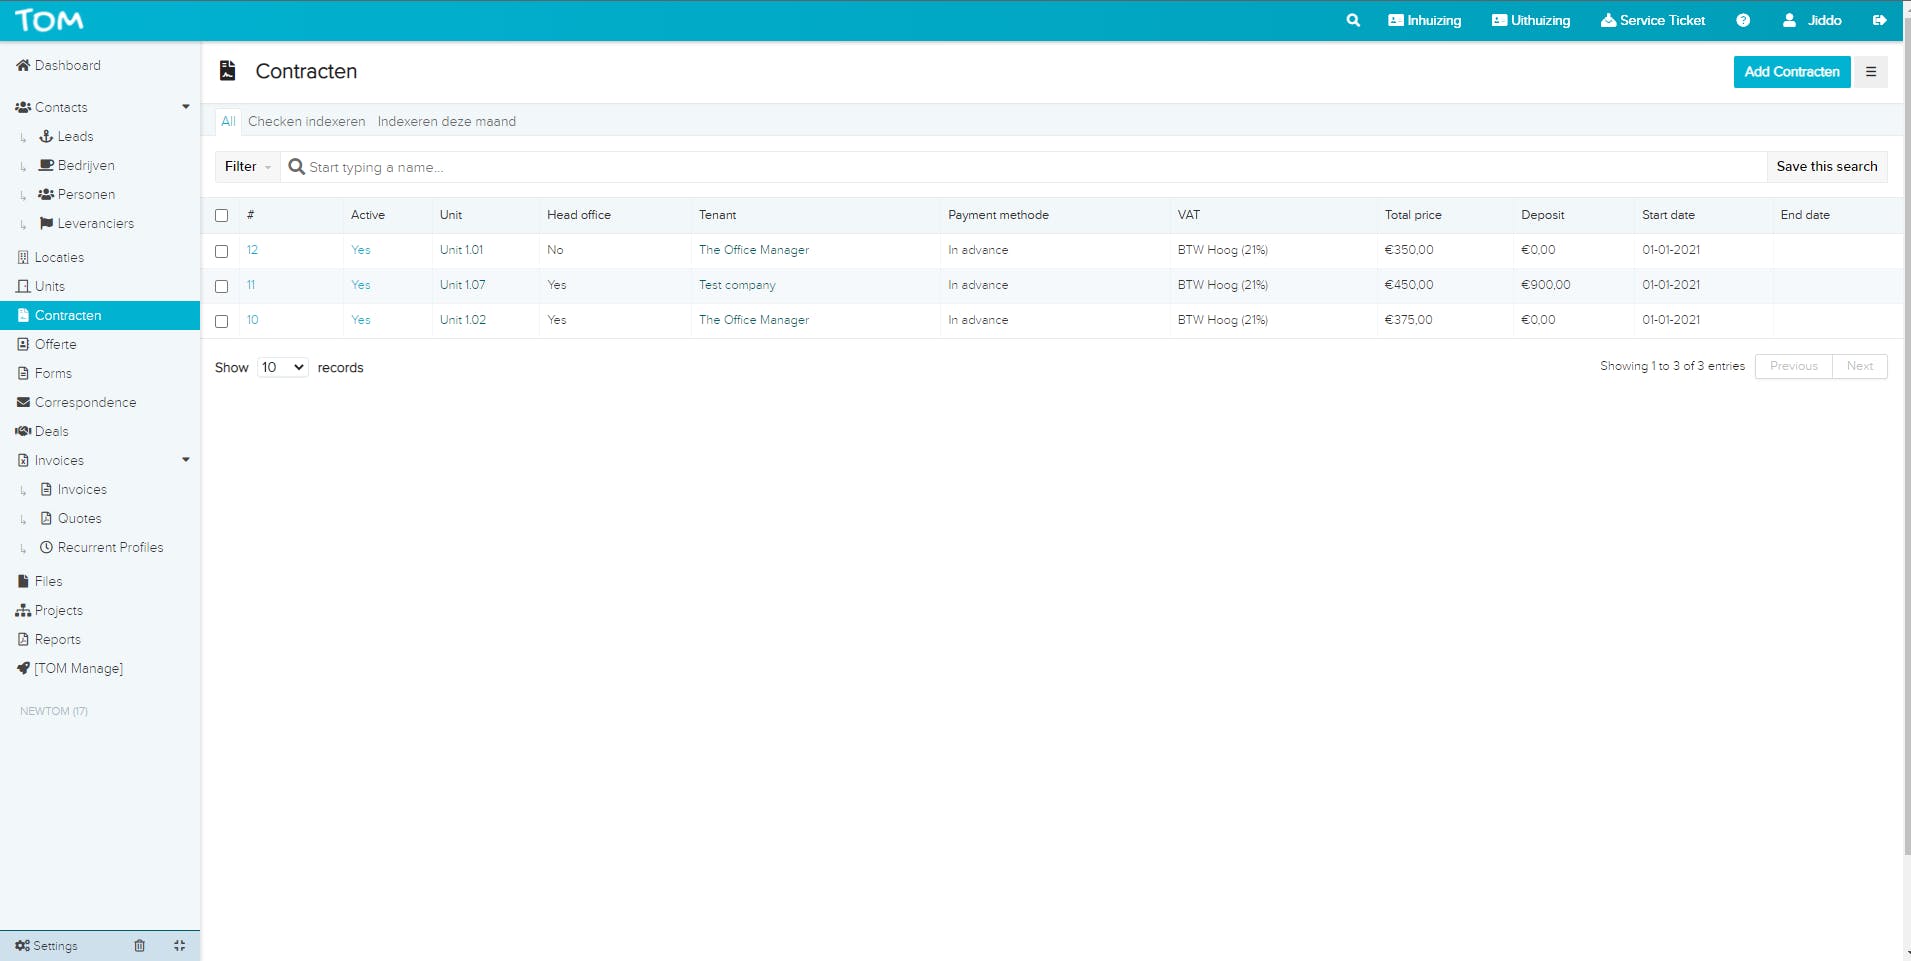Open contract number 12 link

[x=252, y=250]
